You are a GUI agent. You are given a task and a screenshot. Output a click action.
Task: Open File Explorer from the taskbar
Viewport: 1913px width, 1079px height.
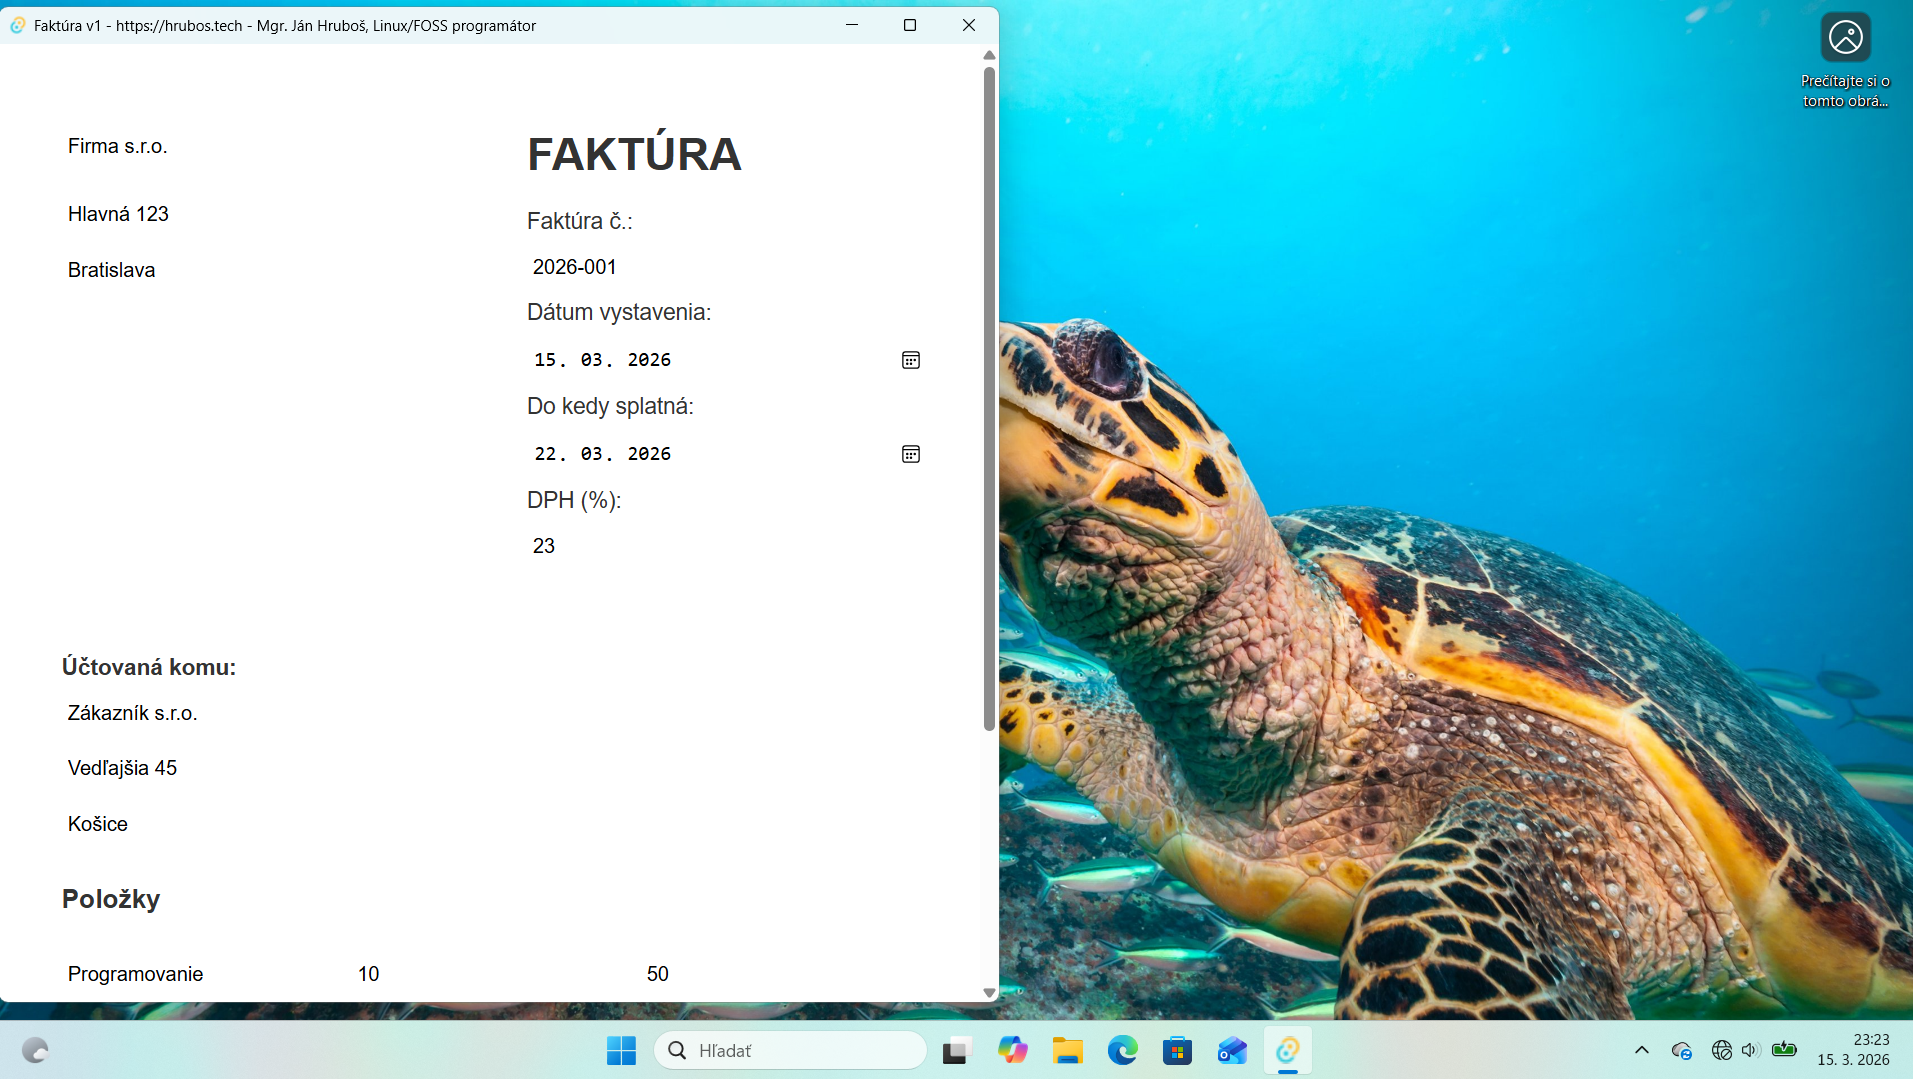(x=1068, y=1050)
